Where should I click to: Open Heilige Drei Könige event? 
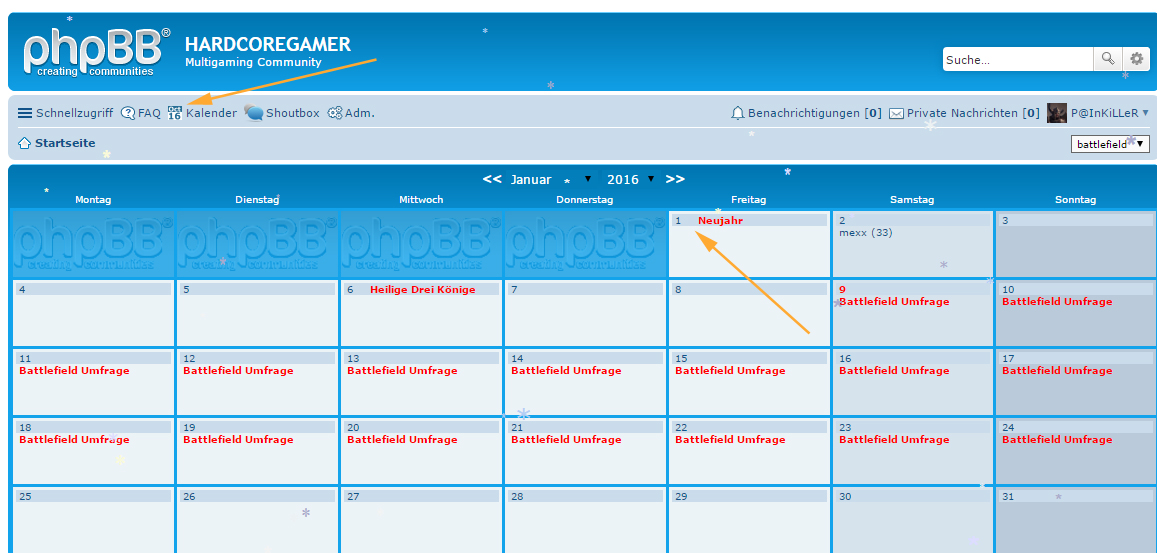(423, 289)
